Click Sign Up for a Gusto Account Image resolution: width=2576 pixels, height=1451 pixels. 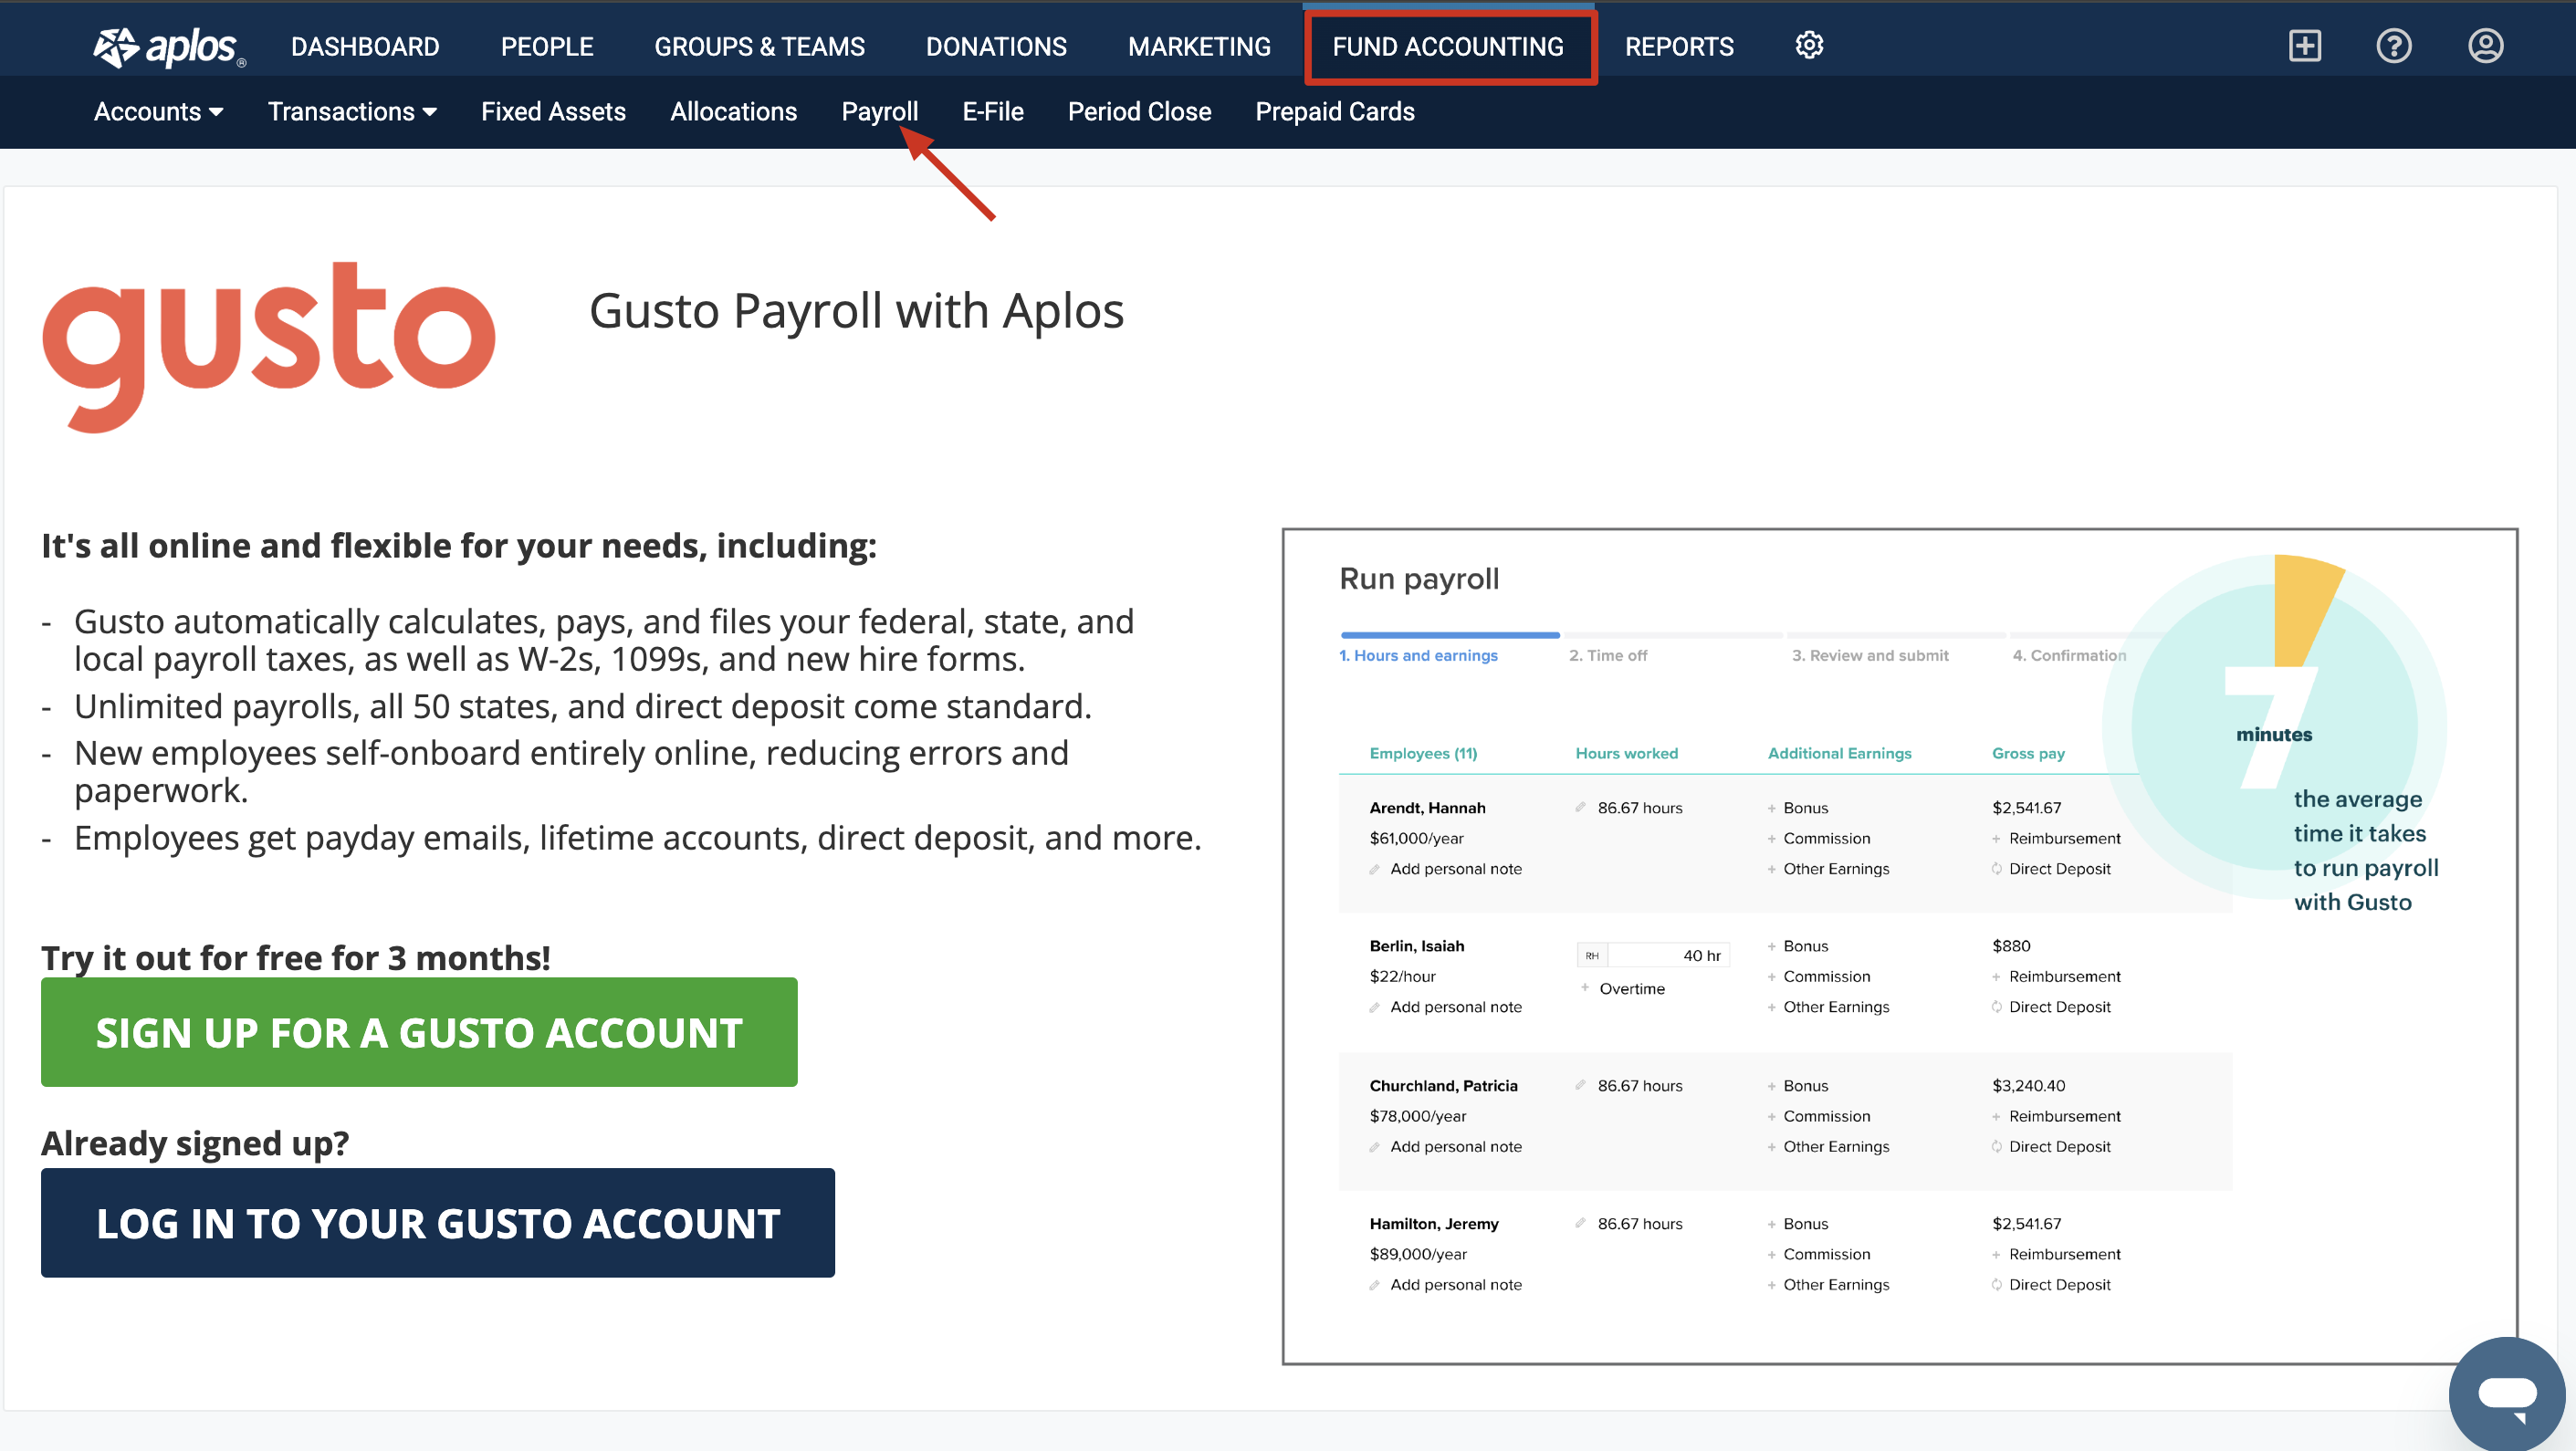(419, 1032)
